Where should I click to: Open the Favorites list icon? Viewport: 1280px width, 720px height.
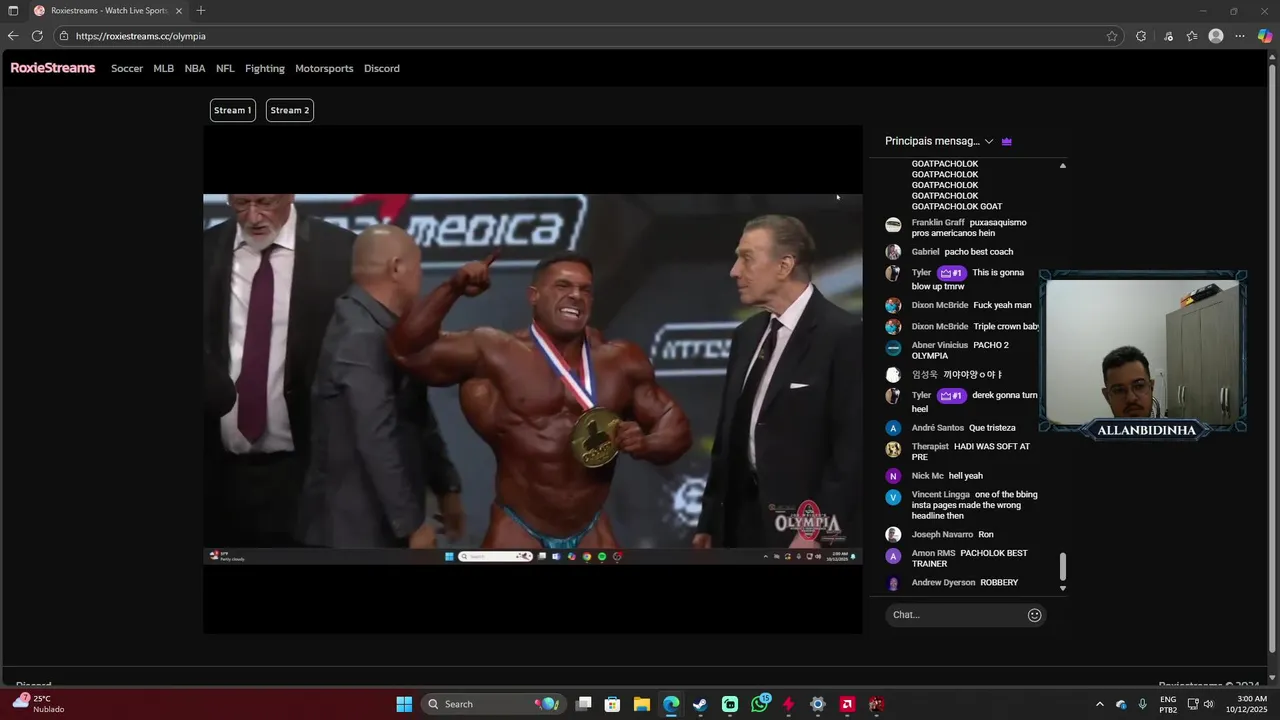click(1192, 36)
